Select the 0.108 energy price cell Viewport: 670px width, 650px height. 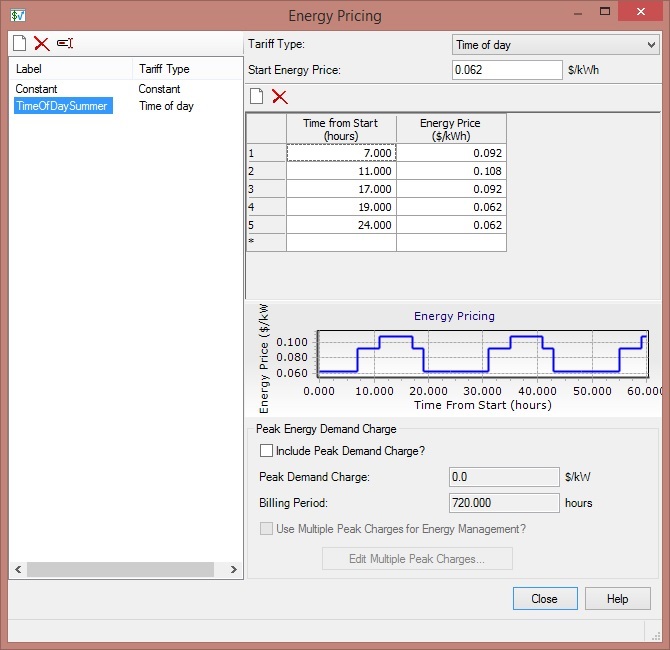(x=451, y=171)
